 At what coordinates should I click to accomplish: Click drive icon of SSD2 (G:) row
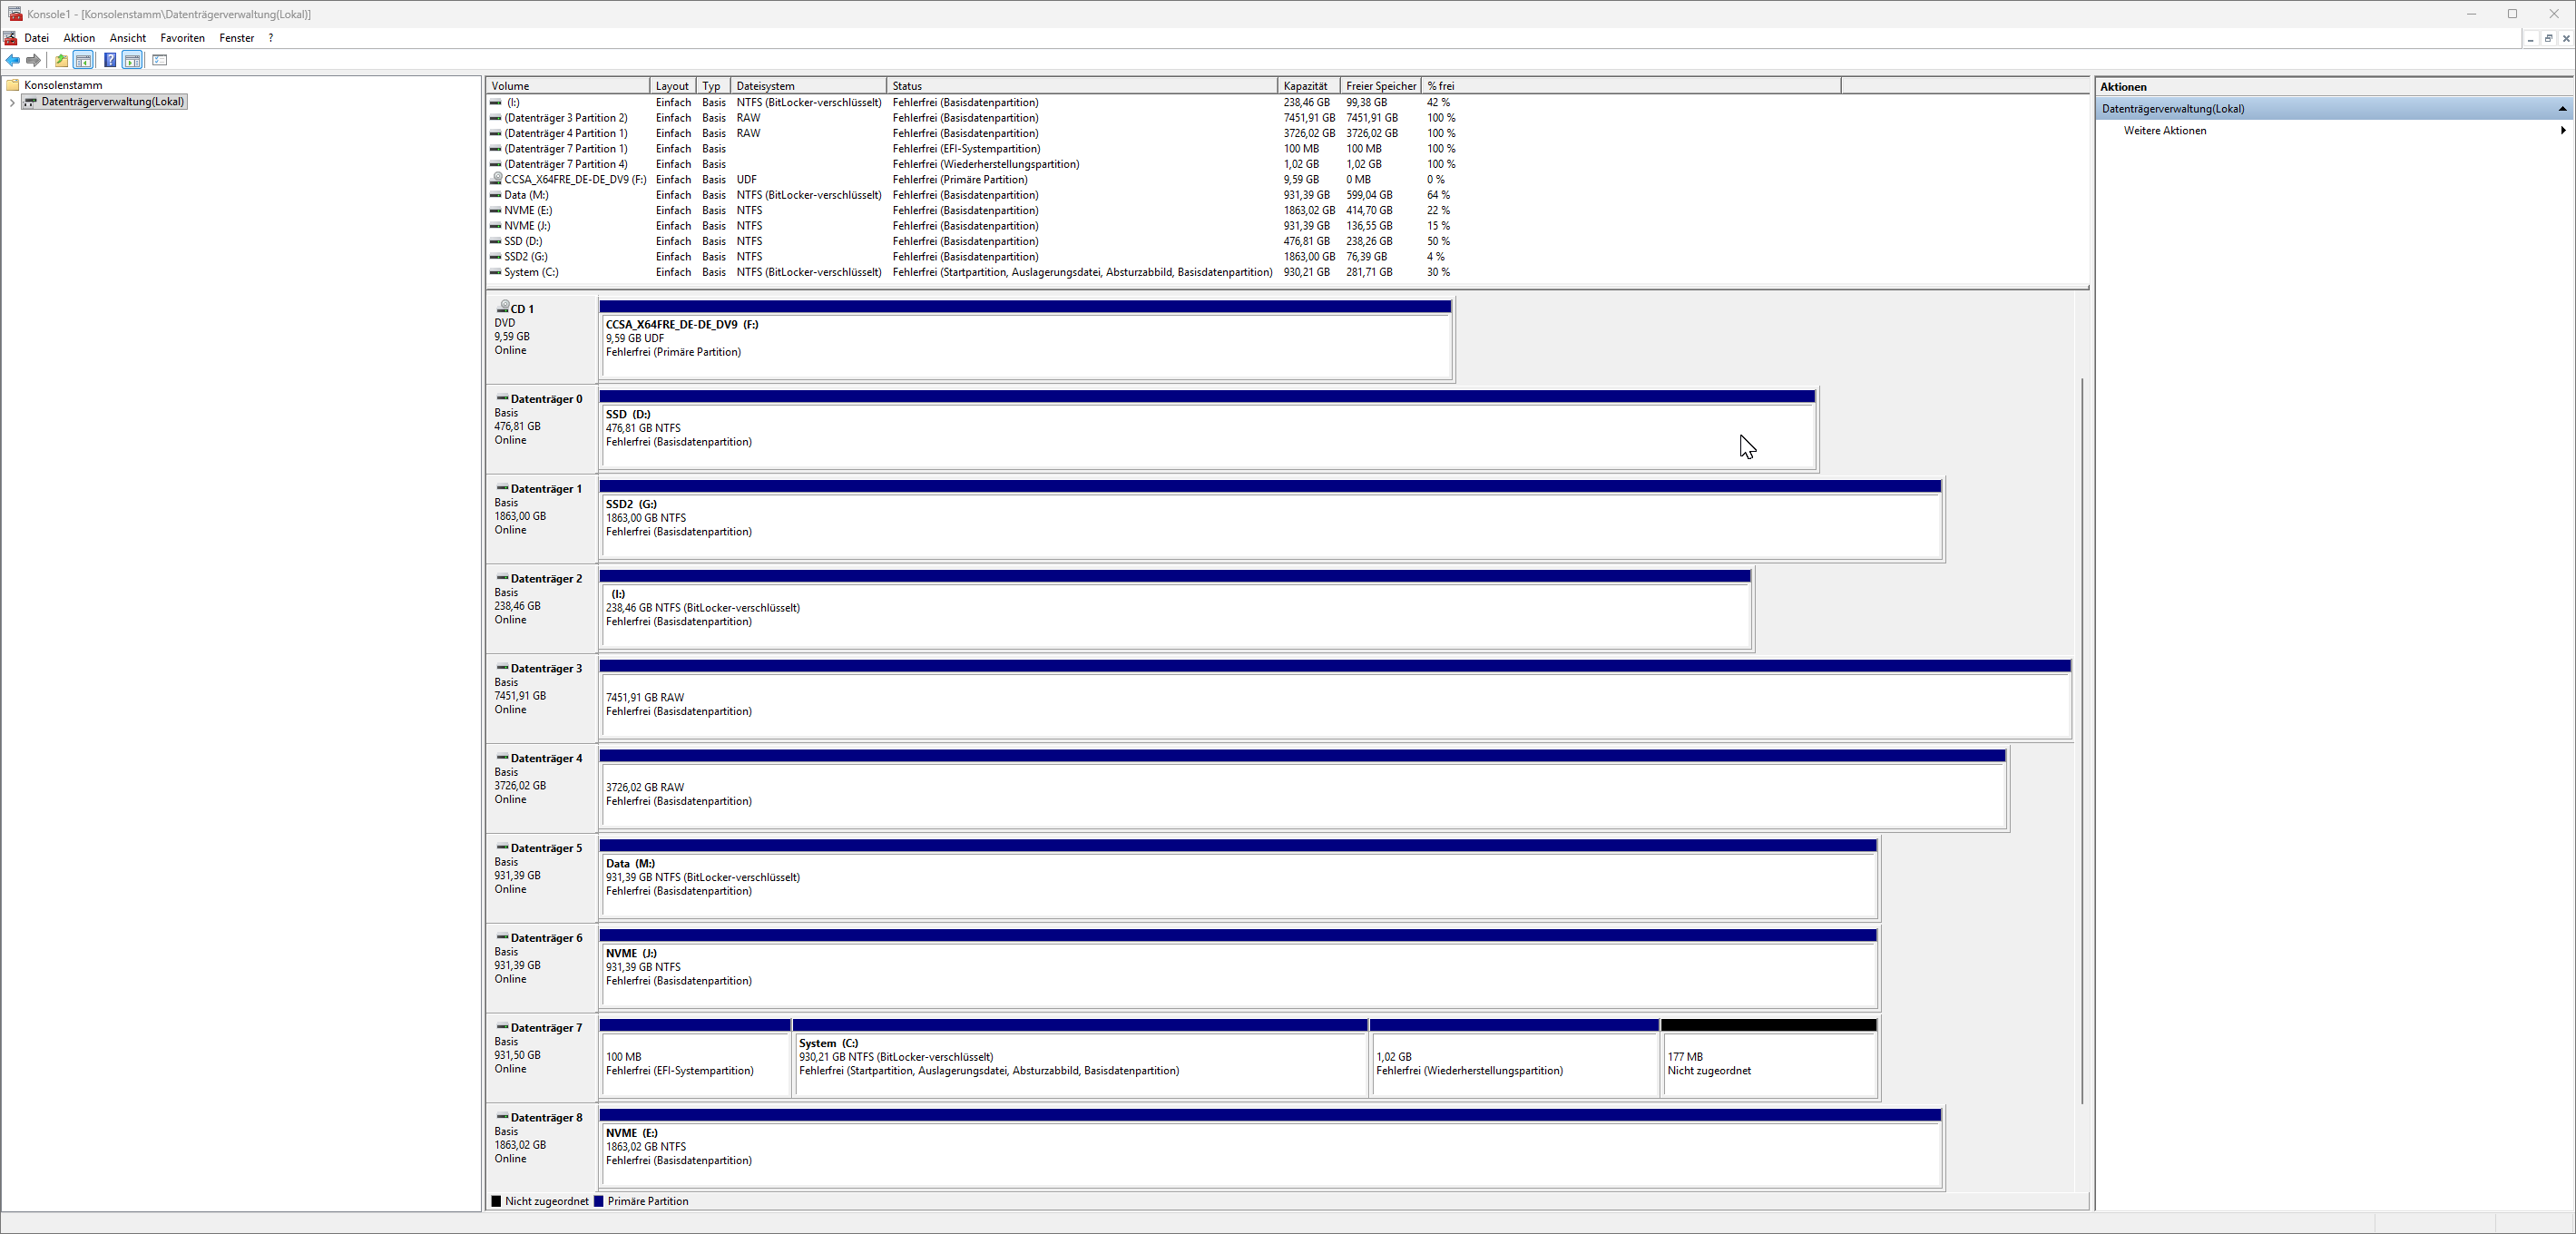coord(495,257)
